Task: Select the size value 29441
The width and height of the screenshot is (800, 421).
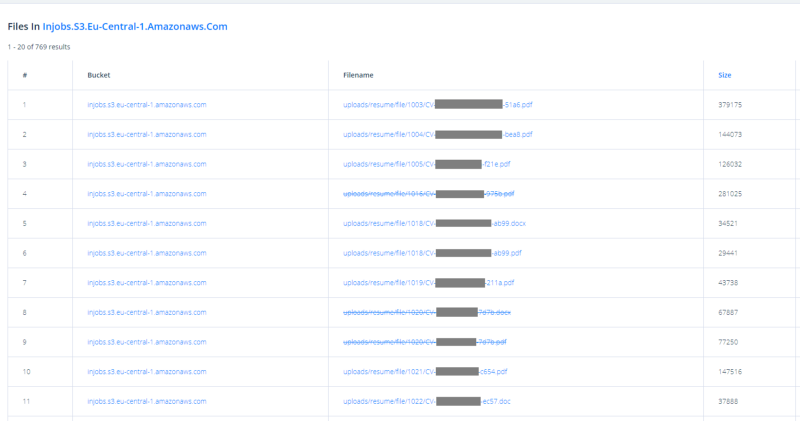Action: [728, 253]
